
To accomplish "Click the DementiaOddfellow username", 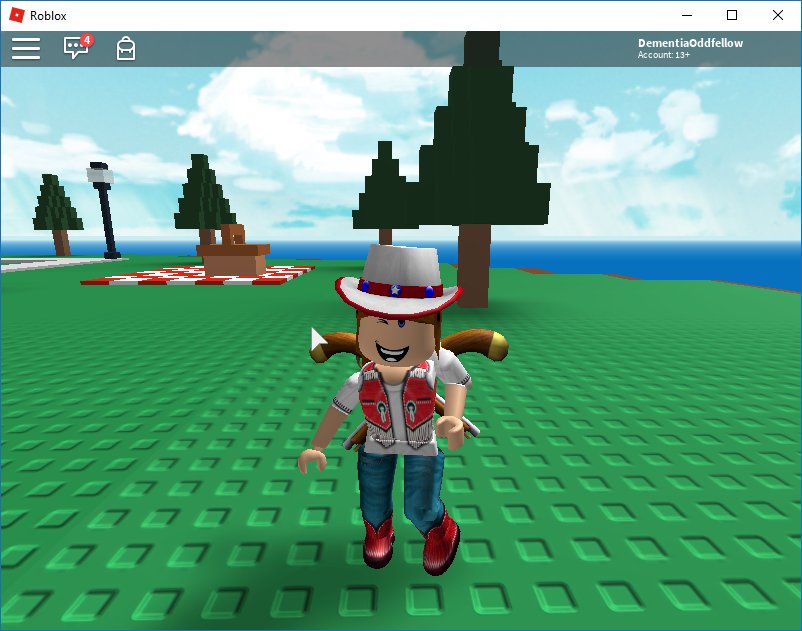I will click(x=690, y=43).
